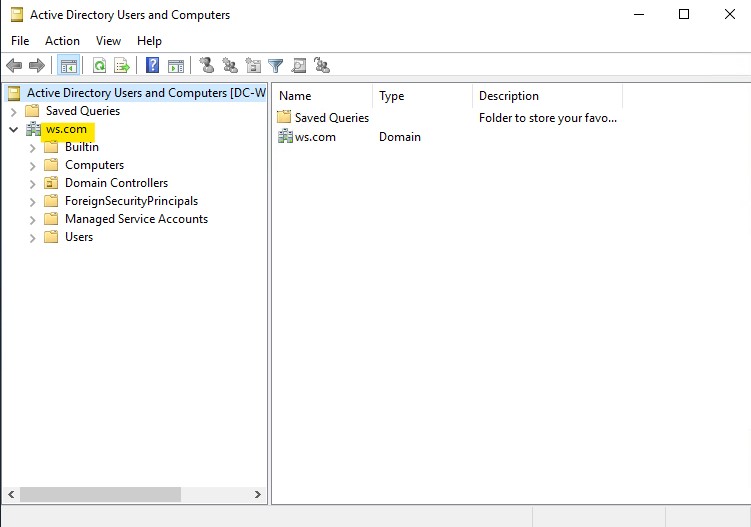Expand the ForeignSecurityPrincipals container

point(33,202)
